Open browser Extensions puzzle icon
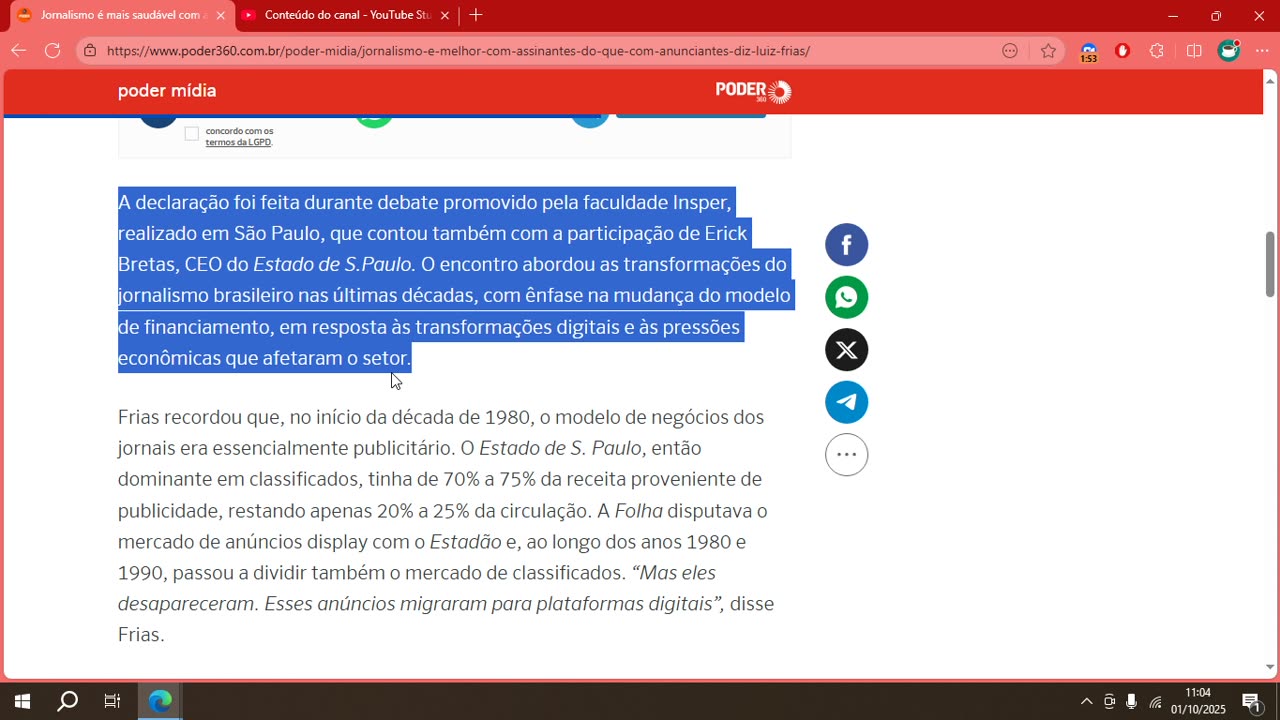The width and height of the screenshot is (1280, 720). point(1157,51)
